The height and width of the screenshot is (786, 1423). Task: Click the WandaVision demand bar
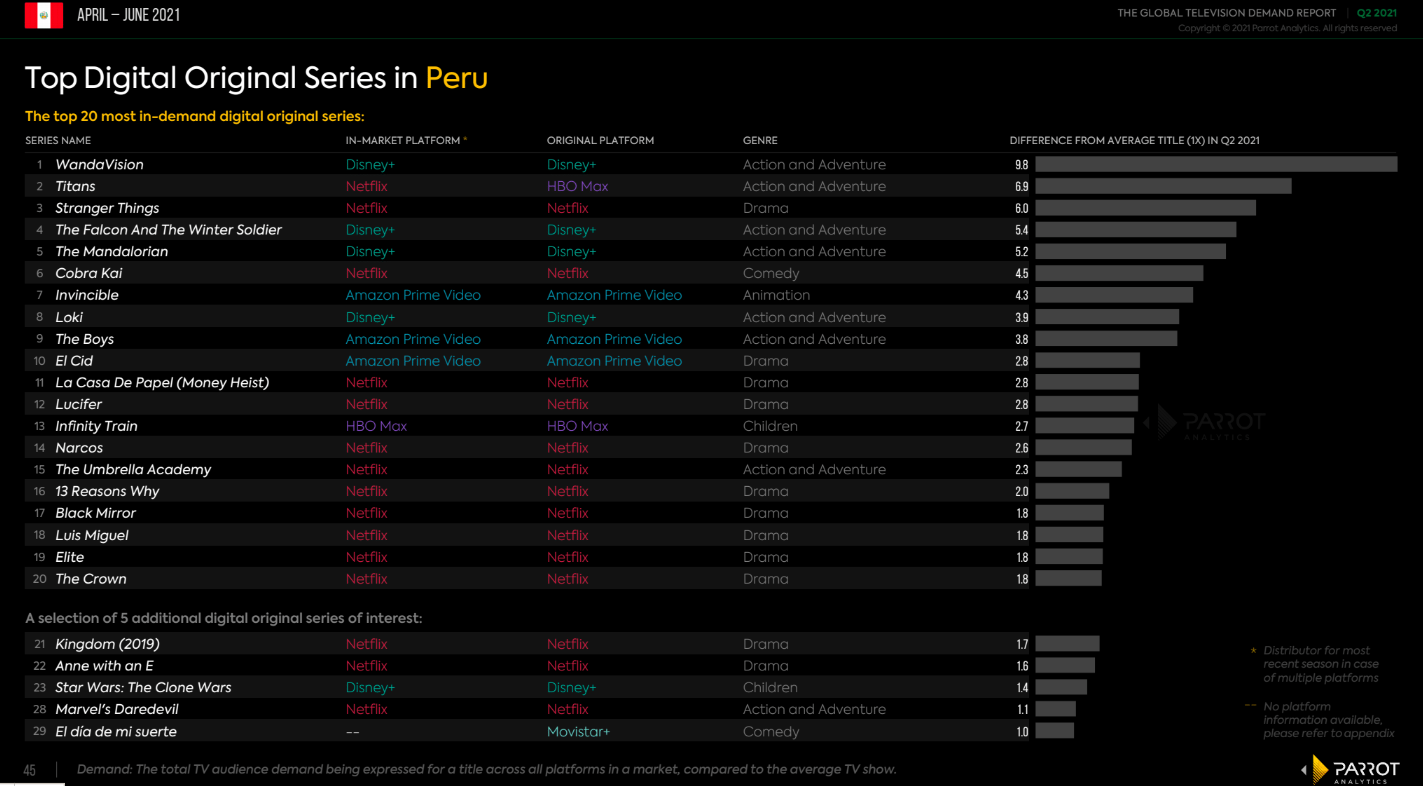pos(1215,164)
